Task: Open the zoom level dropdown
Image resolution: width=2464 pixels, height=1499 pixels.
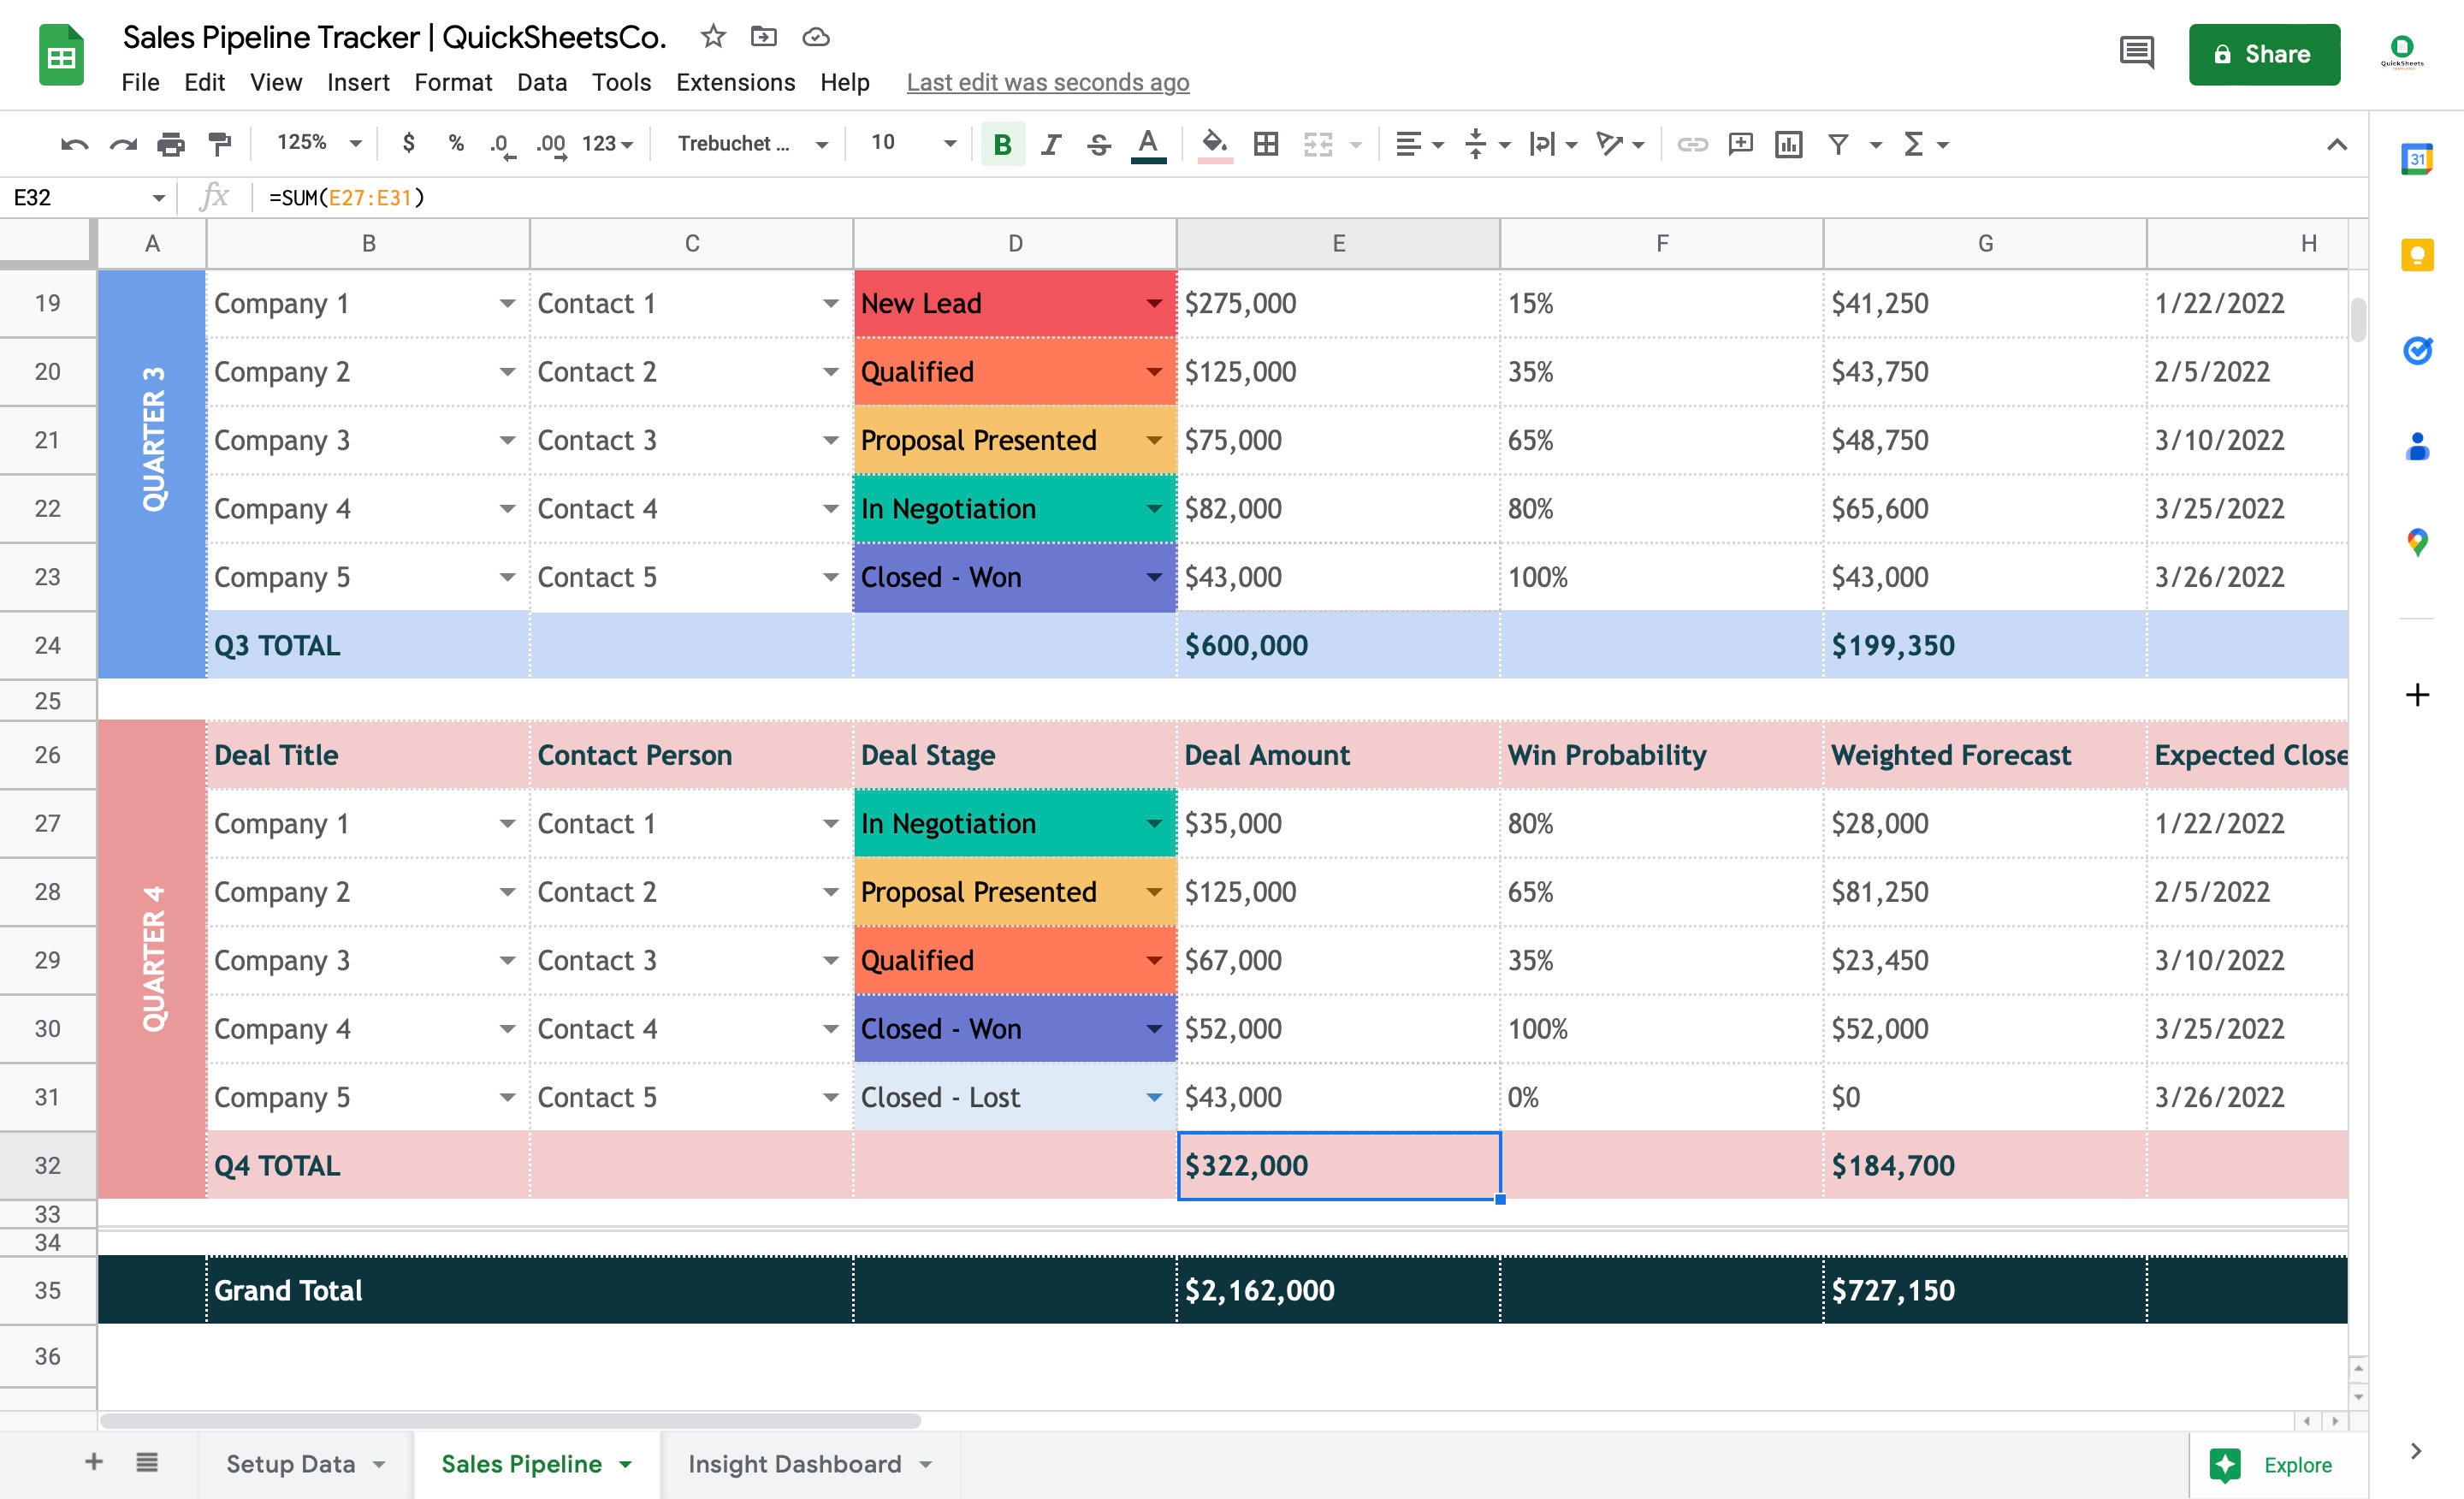Action: click(x=318, y=143)
